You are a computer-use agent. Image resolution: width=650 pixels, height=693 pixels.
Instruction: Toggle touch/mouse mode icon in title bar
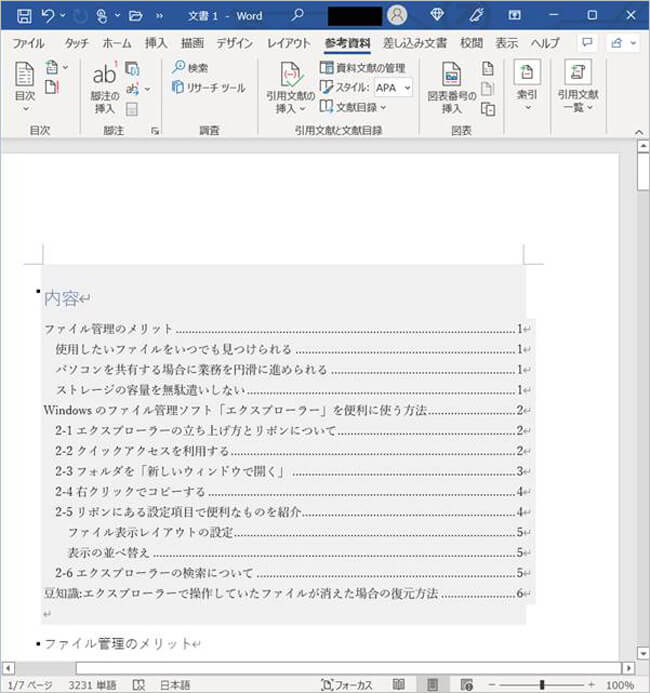coord(102,16)
